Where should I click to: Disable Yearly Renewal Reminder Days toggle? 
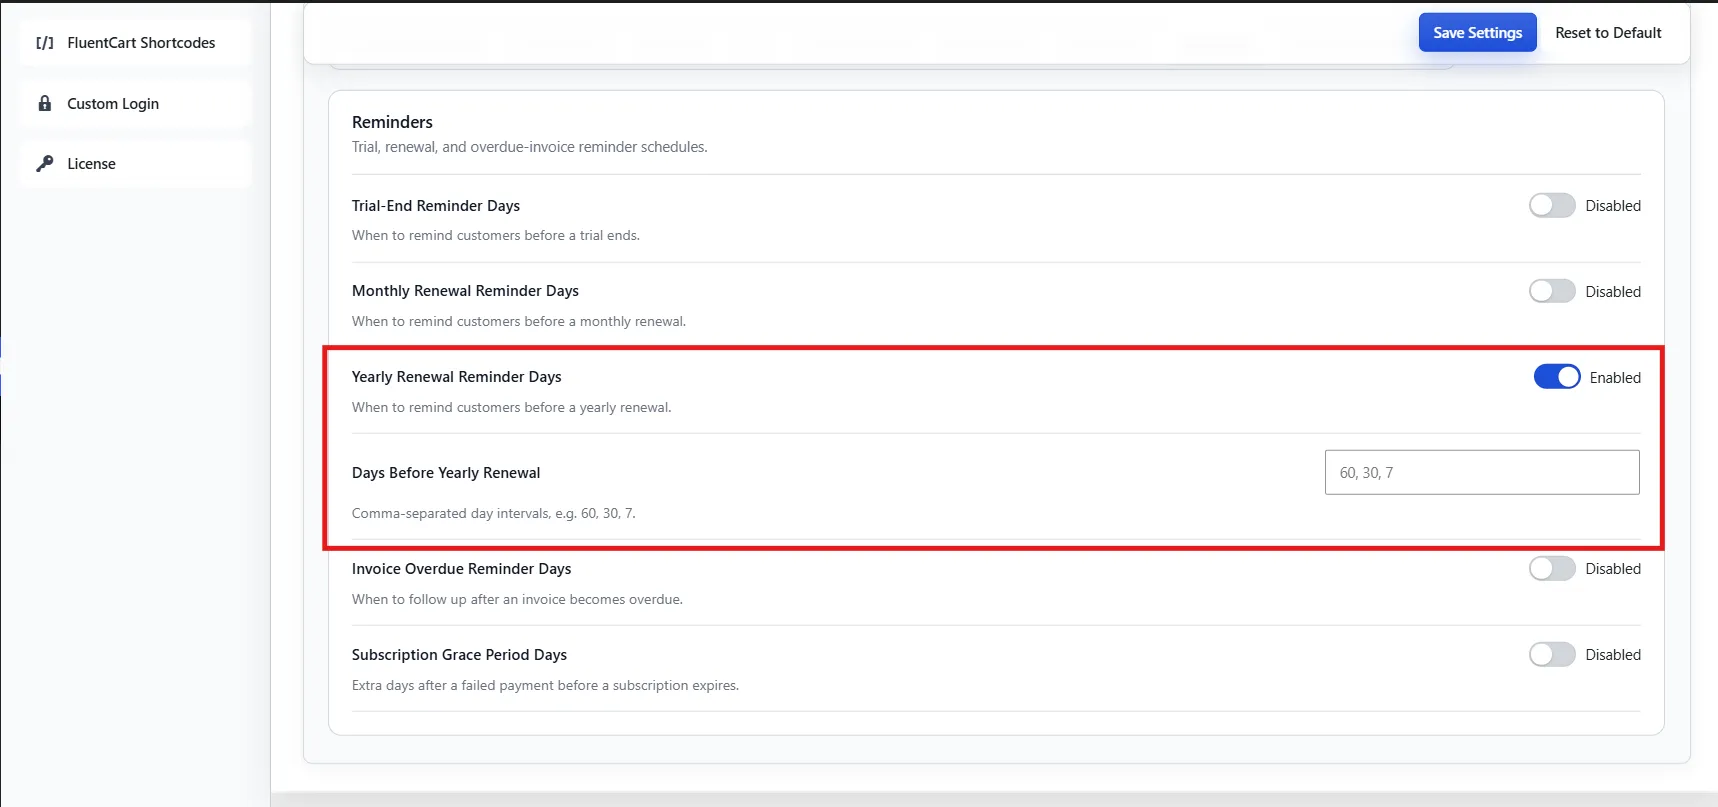1557,377
